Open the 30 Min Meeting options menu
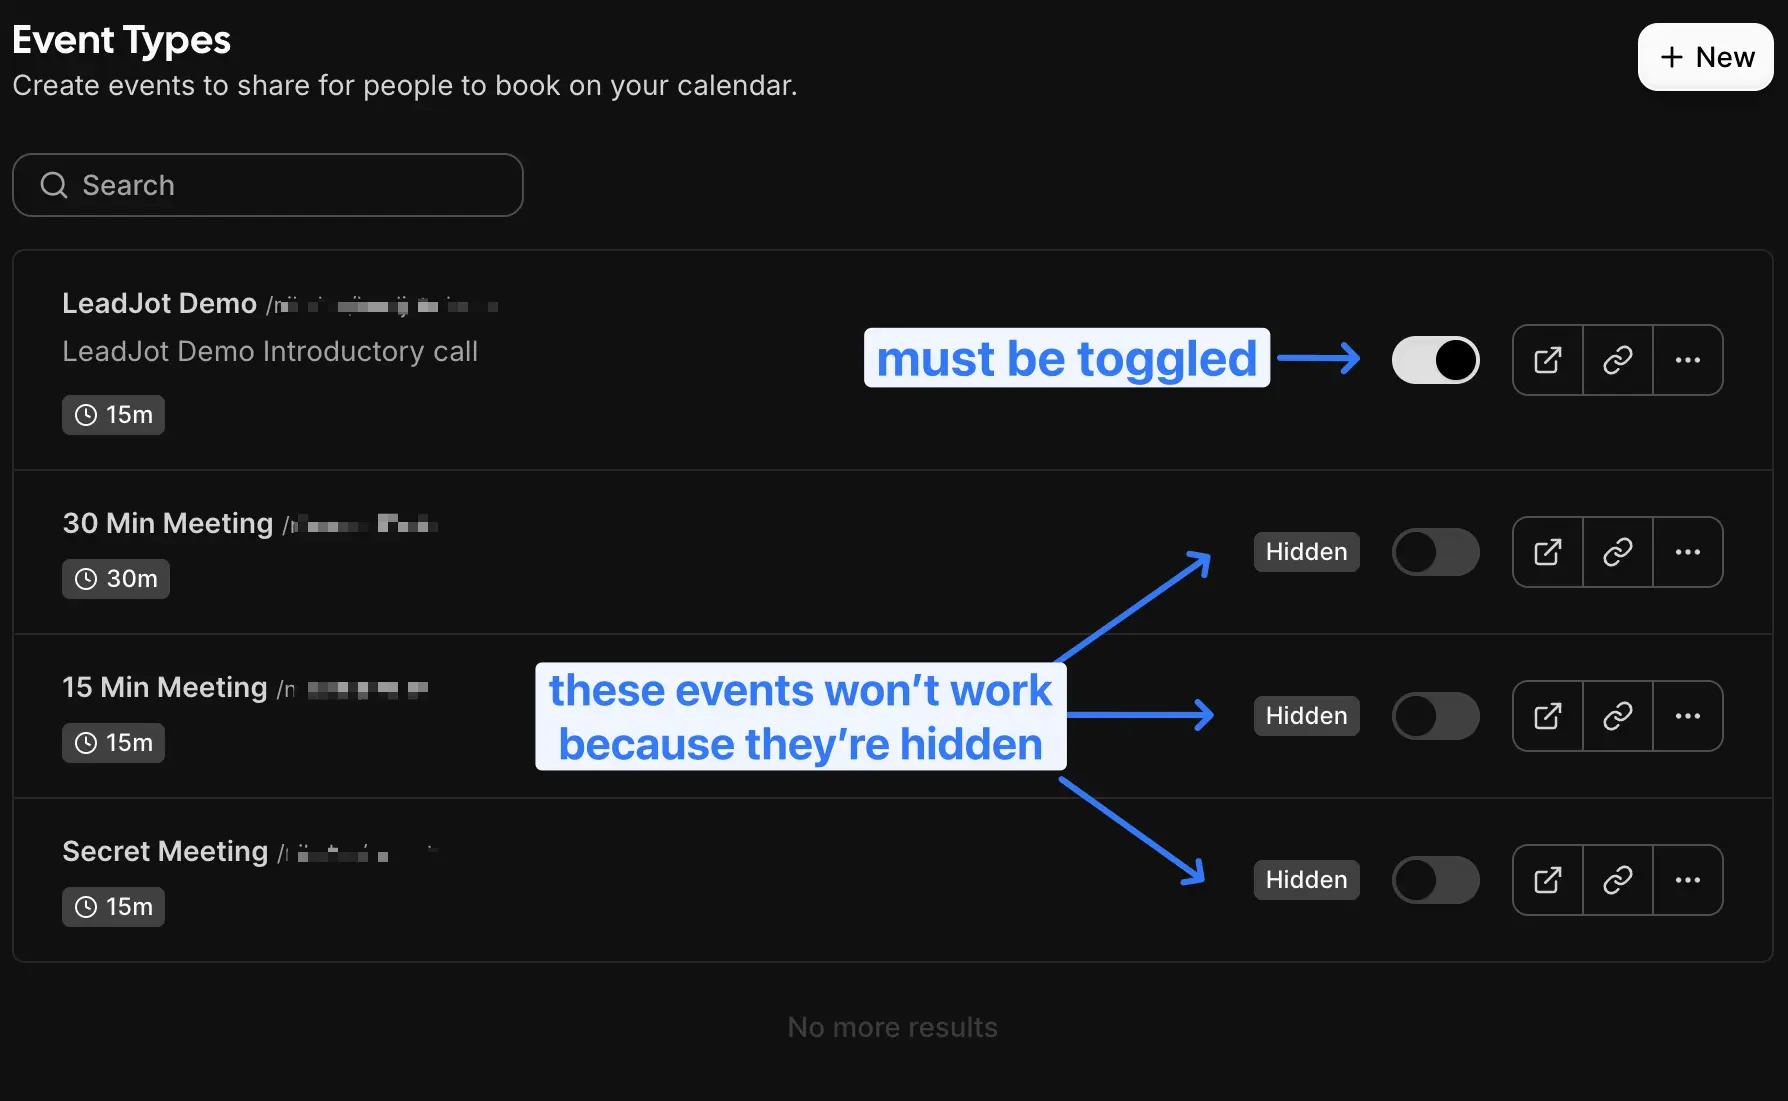Screen dimensions: 1788x1101 click(1689, 551)
